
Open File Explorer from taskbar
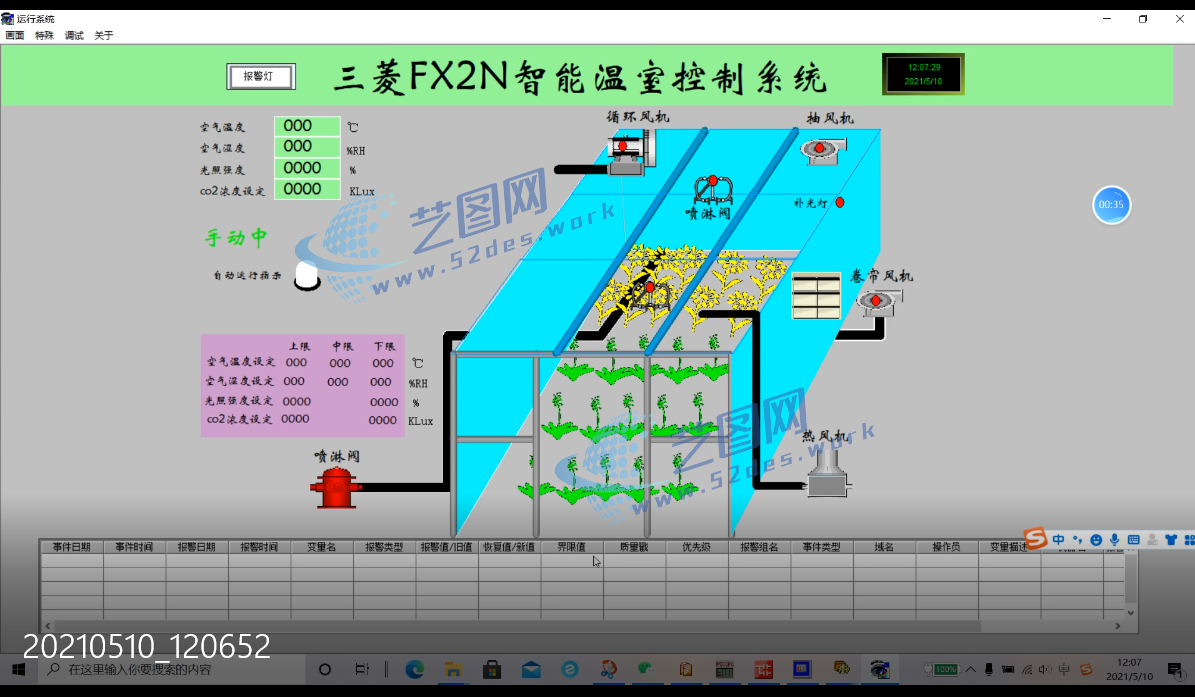[x=453, y=670]
